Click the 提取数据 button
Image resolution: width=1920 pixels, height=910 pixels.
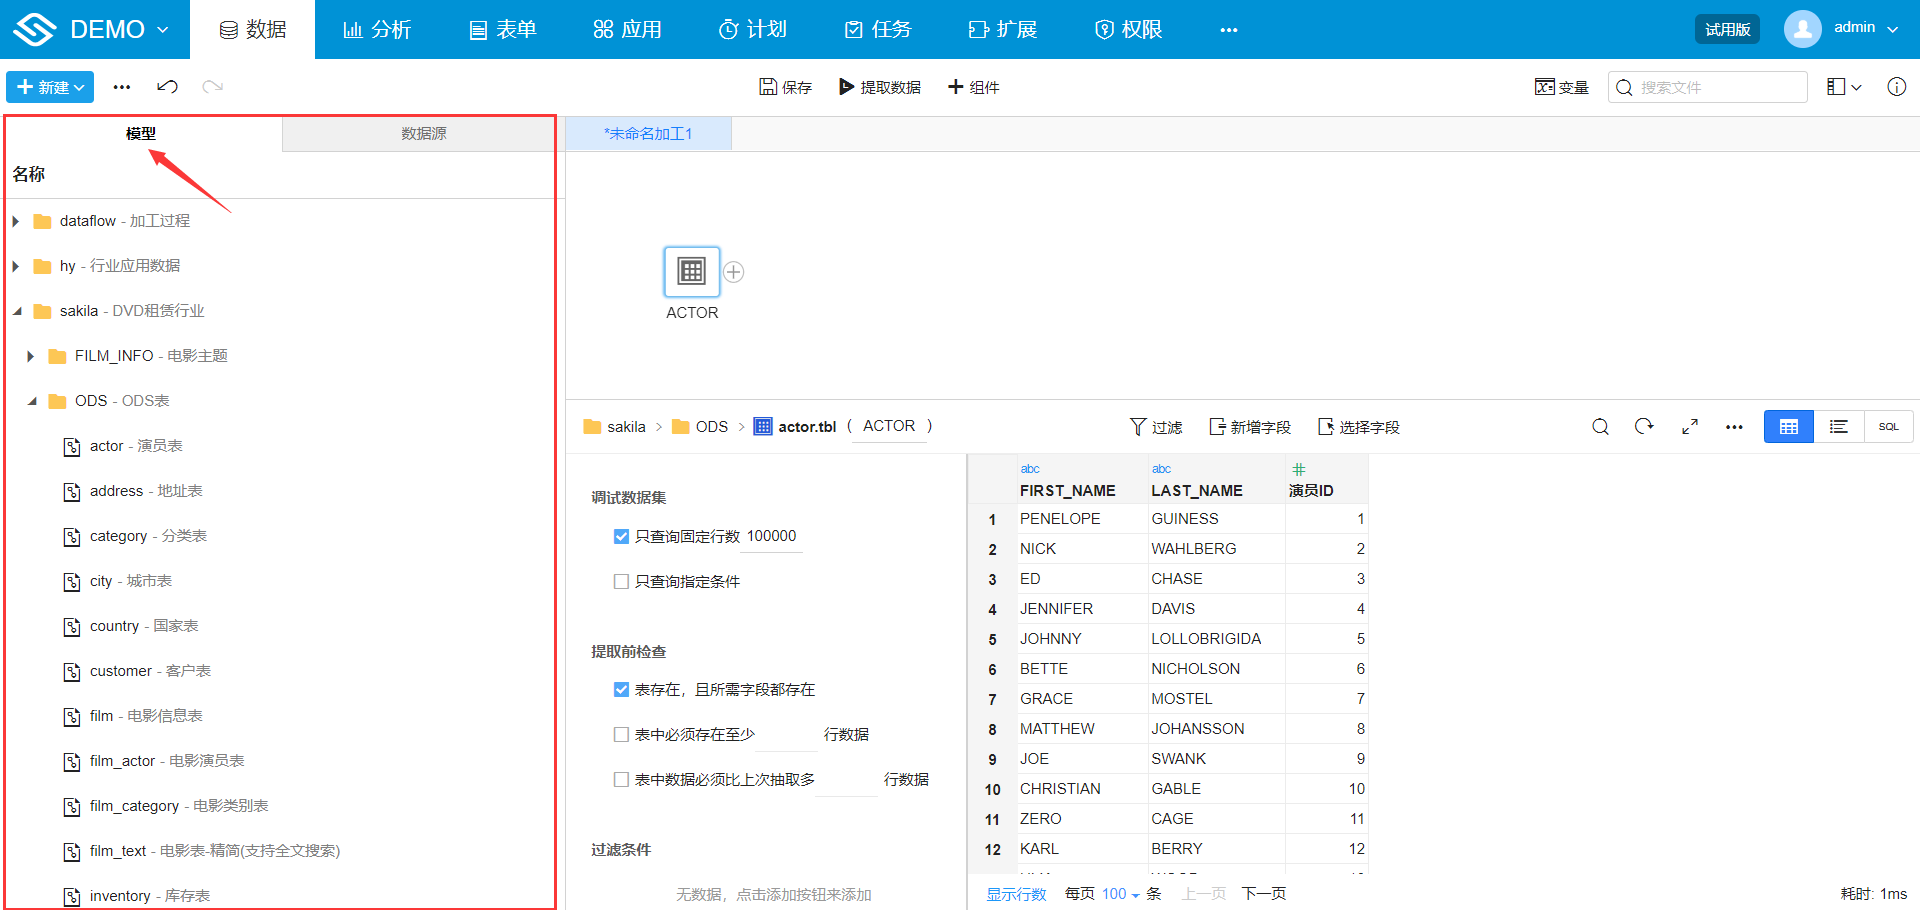[880, 87]
